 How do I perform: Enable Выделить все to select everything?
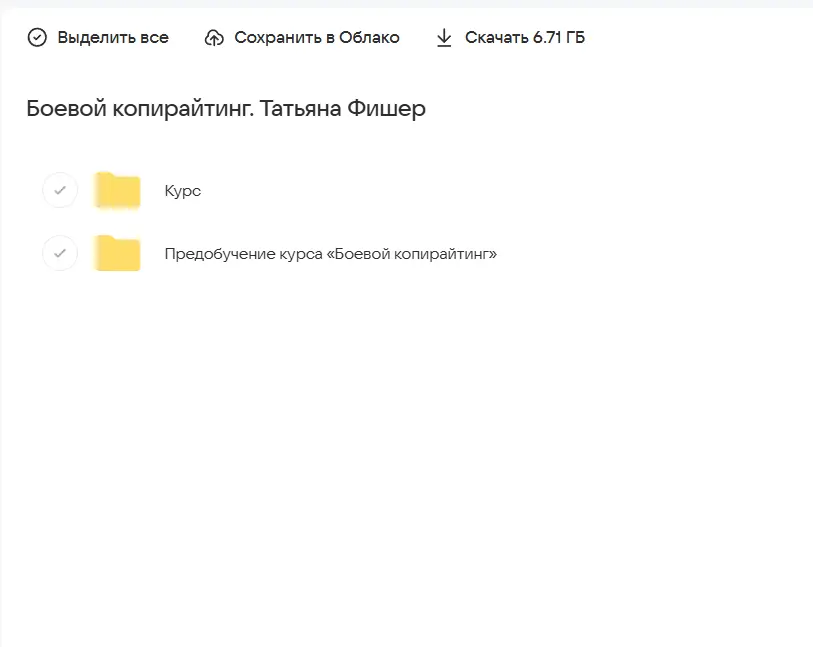97,37
